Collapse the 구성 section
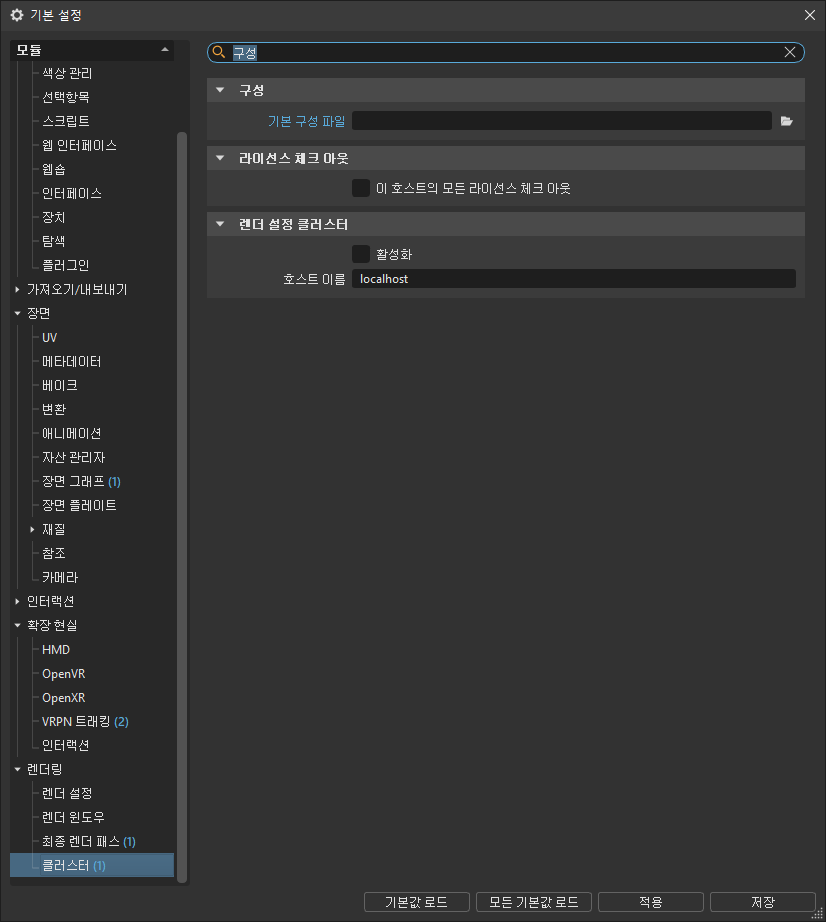Screen dimensions: 826x922 [219, 89]
